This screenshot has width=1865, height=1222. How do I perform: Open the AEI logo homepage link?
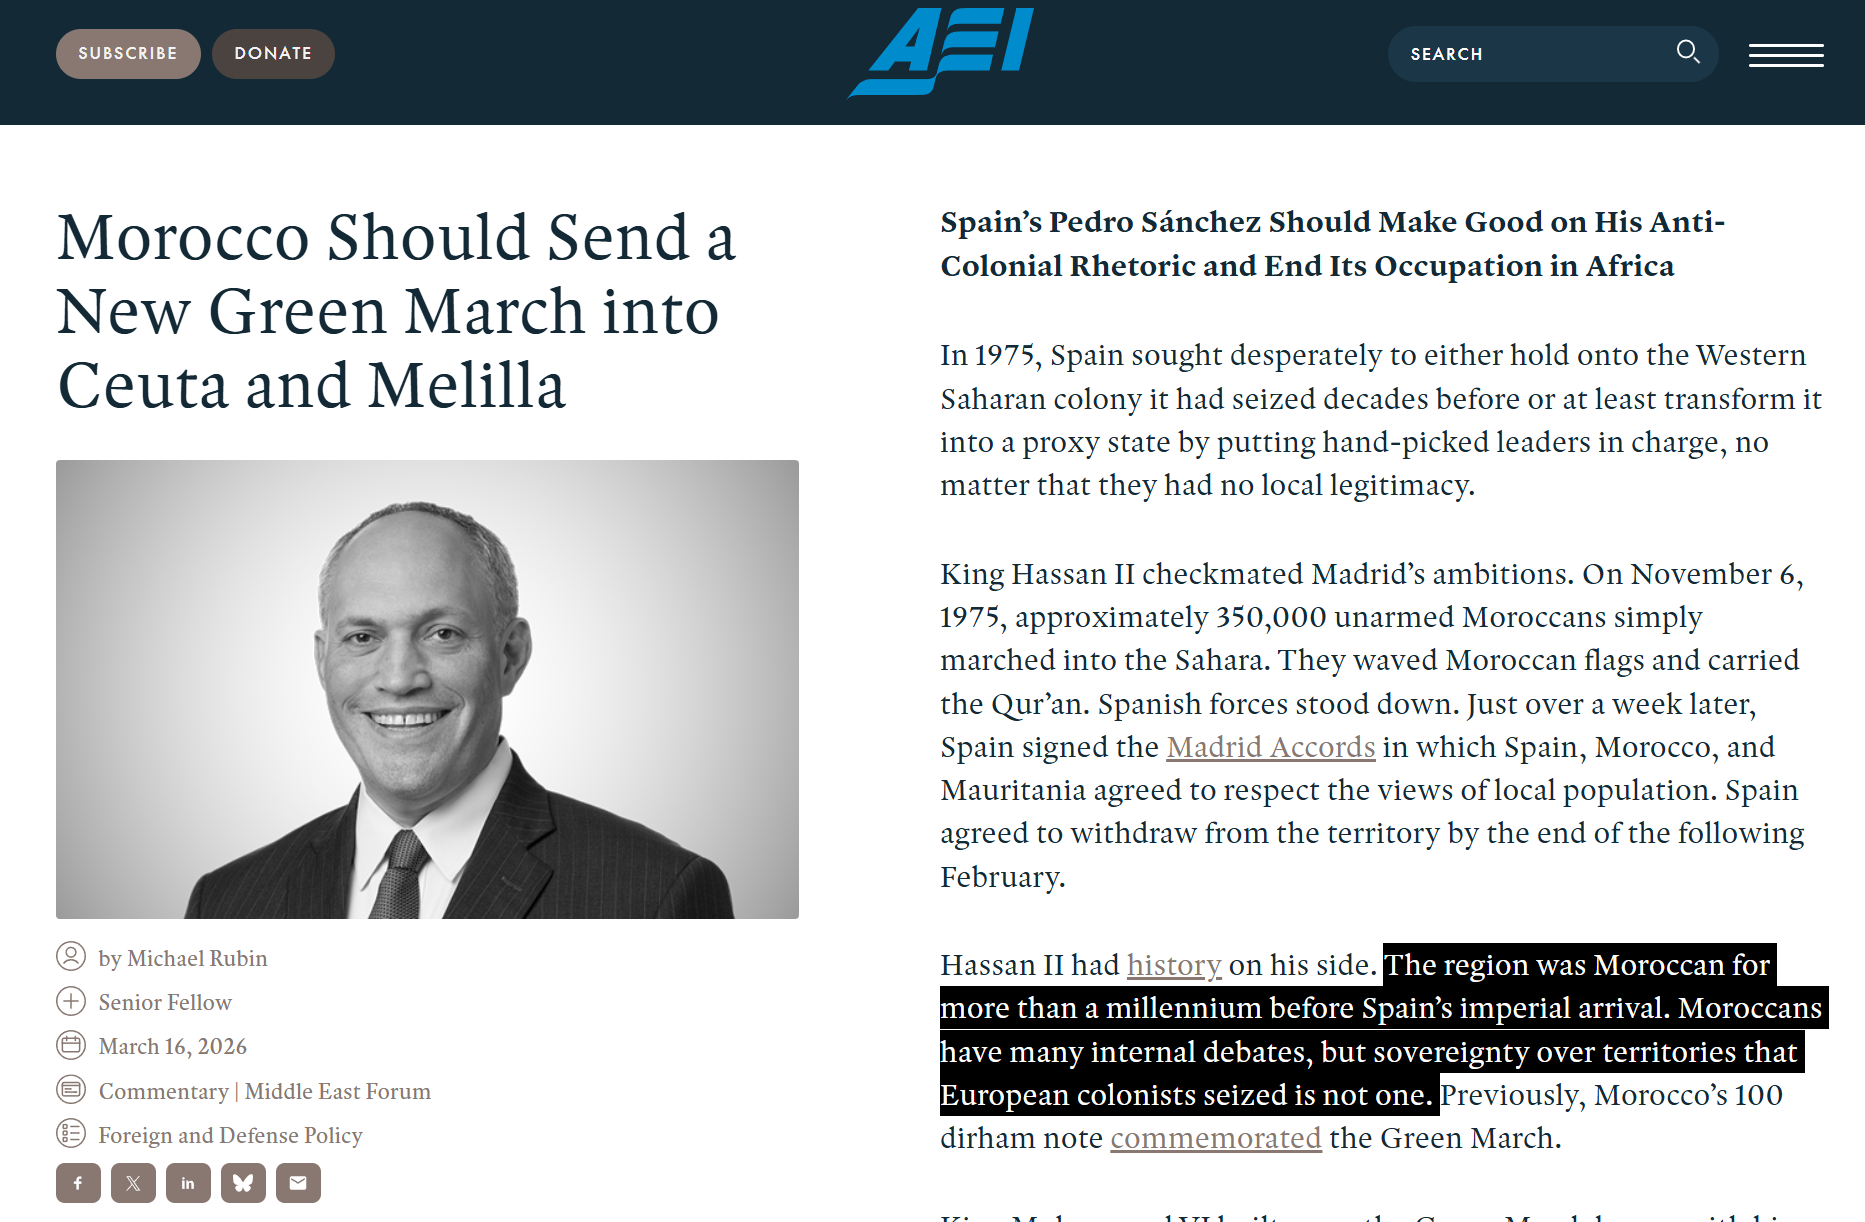[x=941, y=52]
